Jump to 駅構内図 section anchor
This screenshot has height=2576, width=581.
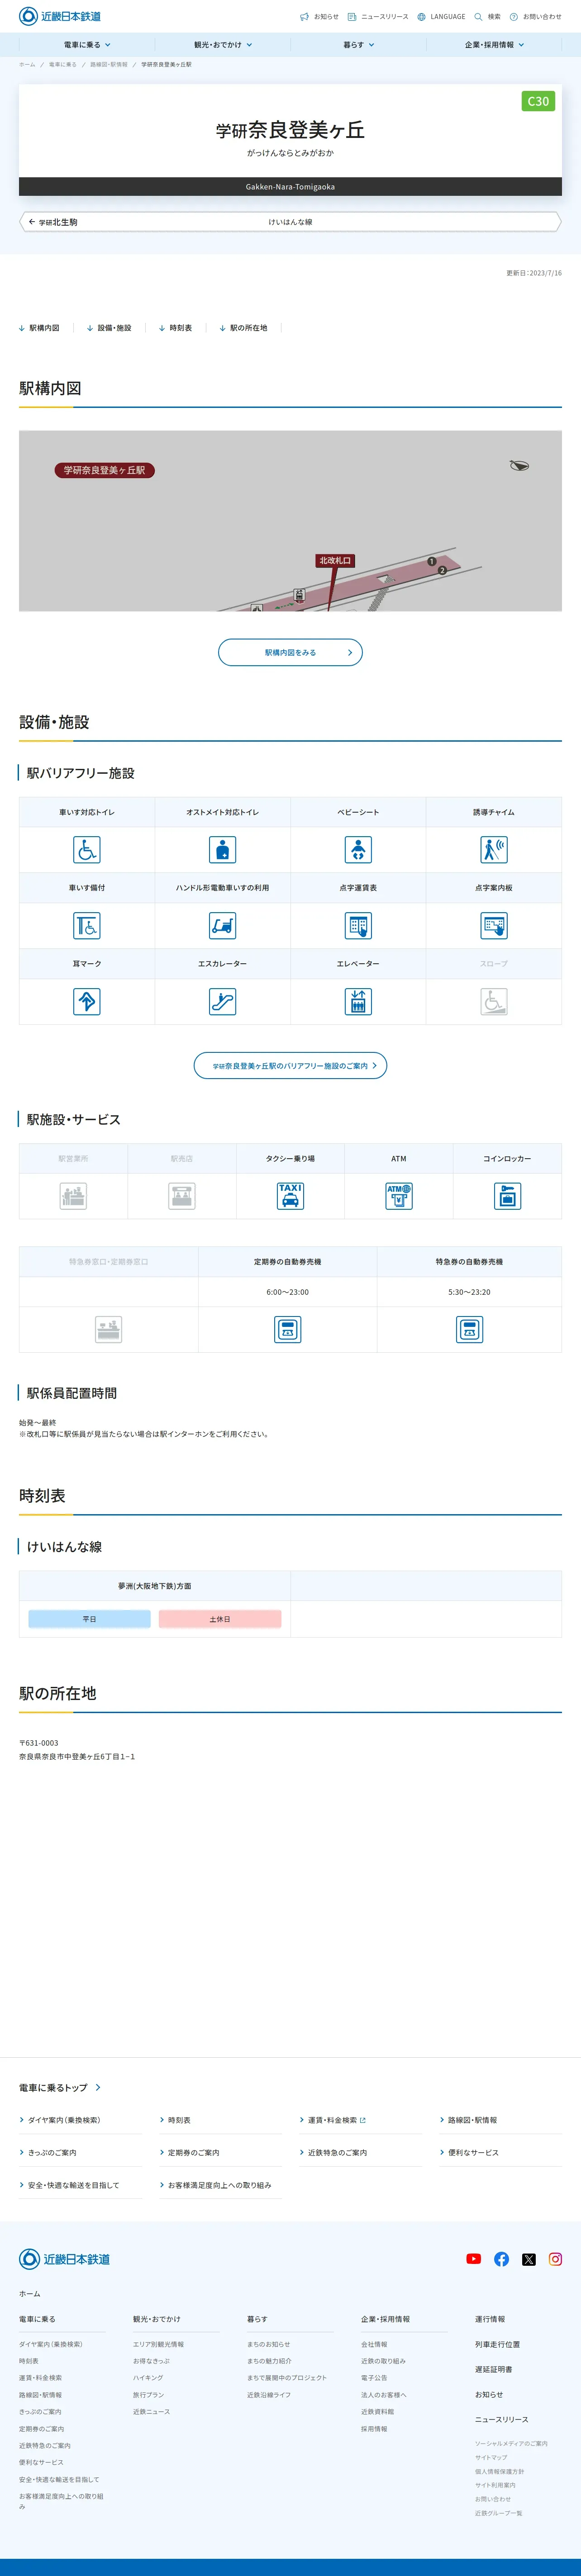[39, 328]
